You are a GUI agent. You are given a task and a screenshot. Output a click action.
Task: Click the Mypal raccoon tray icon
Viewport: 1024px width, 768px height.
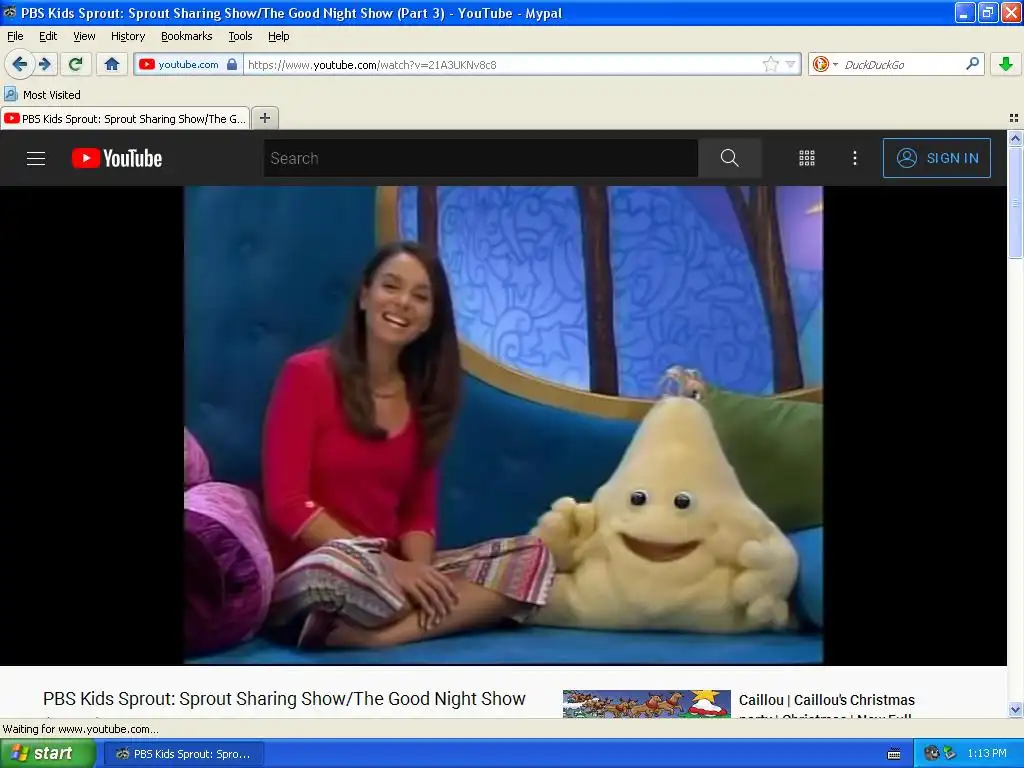pos(932,753)
